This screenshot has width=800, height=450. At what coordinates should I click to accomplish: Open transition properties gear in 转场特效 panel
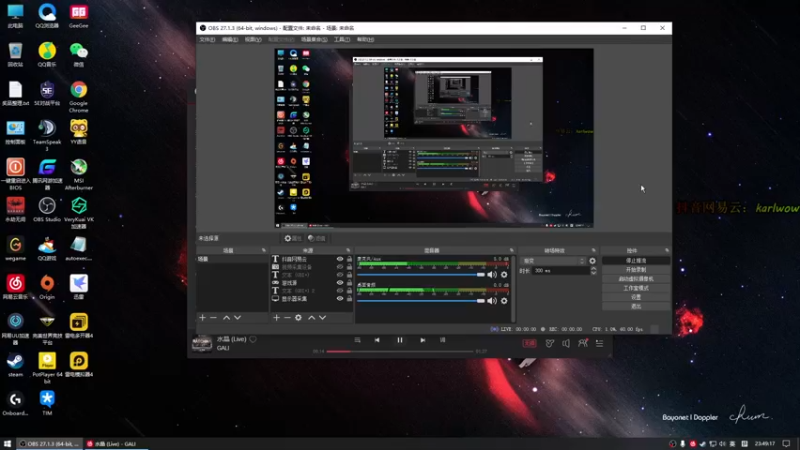click(592, 261)
